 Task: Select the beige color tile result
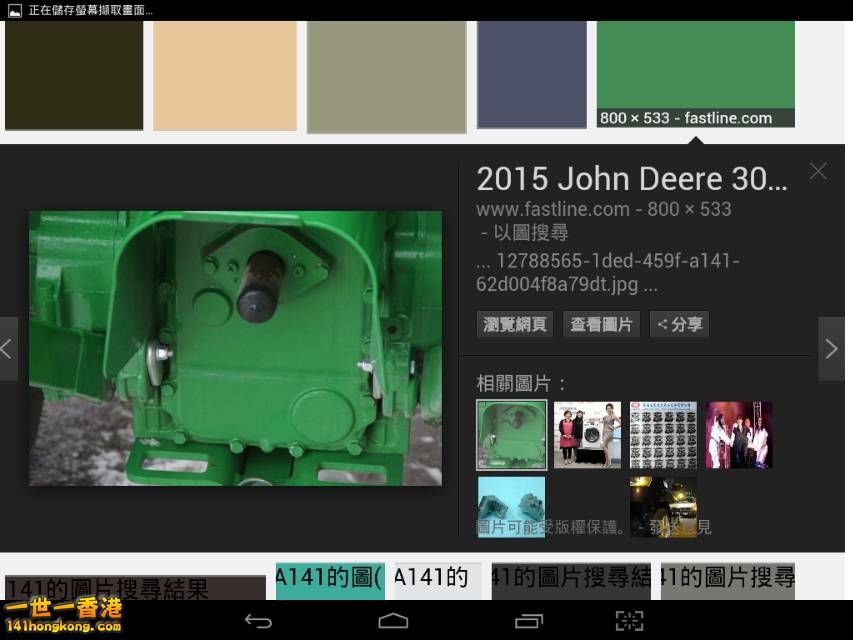[225, 75]
